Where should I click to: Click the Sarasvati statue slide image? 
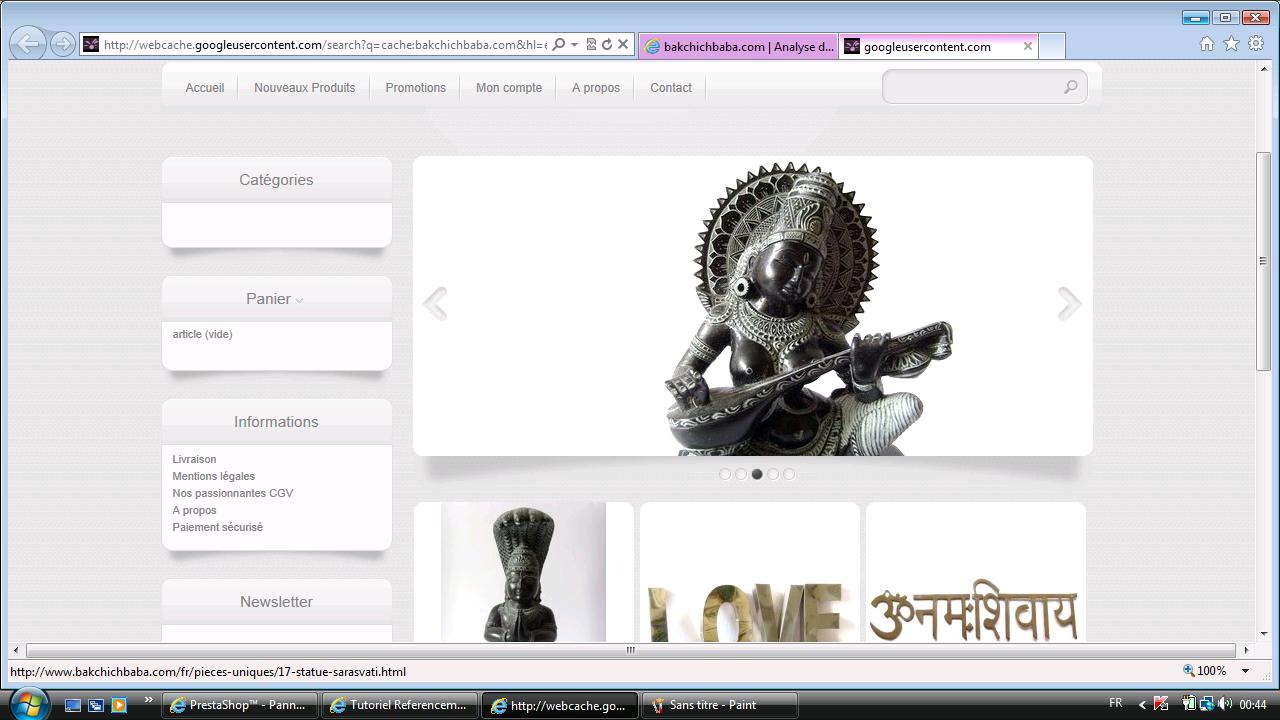pos(752,306)
